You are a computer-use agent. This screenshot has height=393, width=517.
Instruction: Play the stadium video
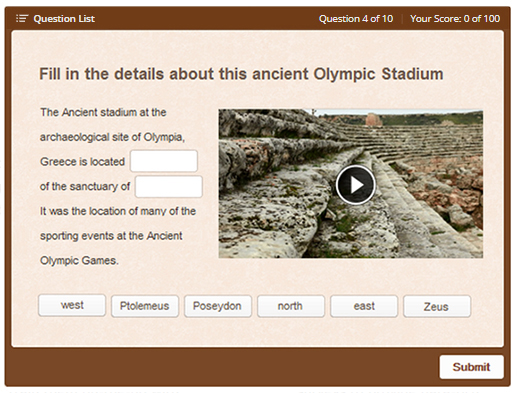(x=355, y=184)
